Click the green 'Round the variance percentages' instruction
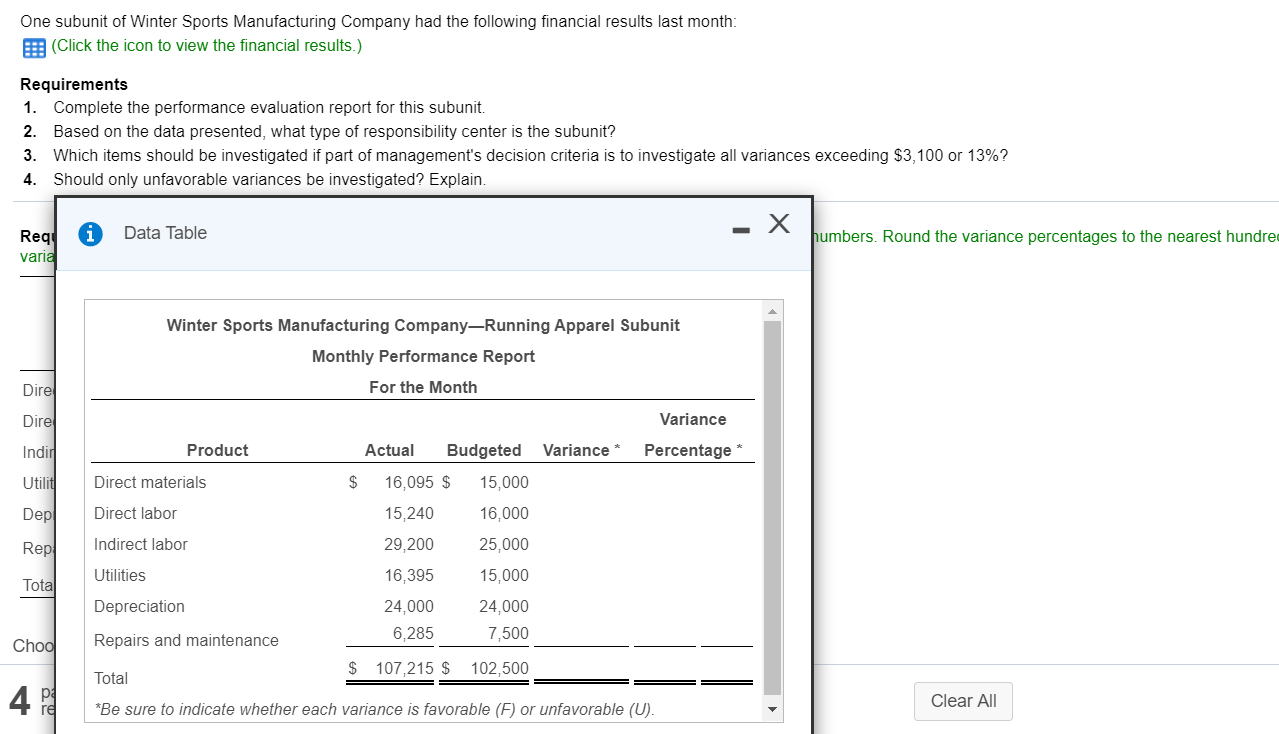 pos(1046,236)
